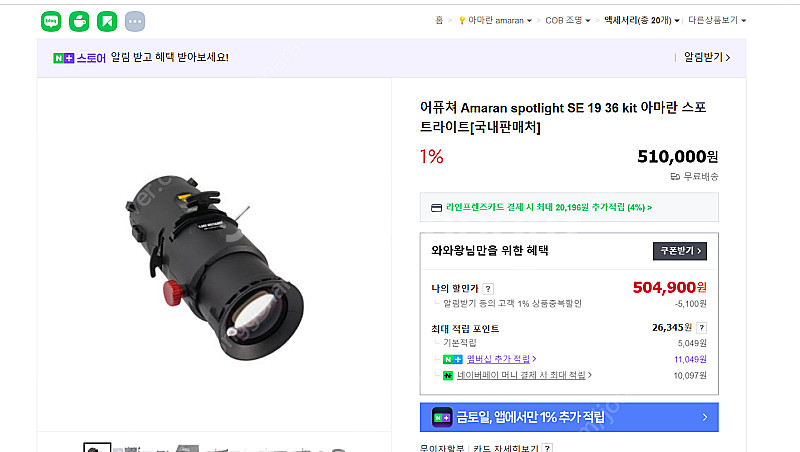Open 네이버페이 머니 결제 시 최대 적립 link
The height and width of the screenshot is (452, 800).
[x=524, y=375]
